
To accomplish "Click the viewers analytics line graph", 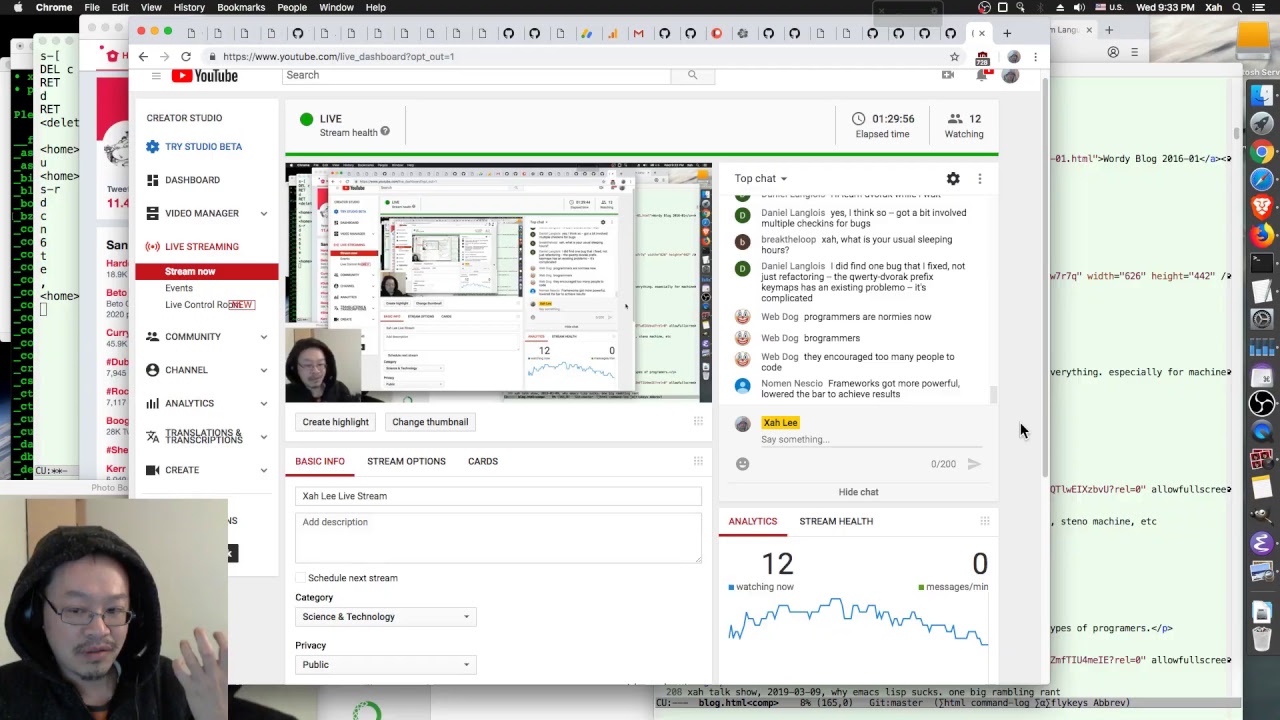I will 858,621.
